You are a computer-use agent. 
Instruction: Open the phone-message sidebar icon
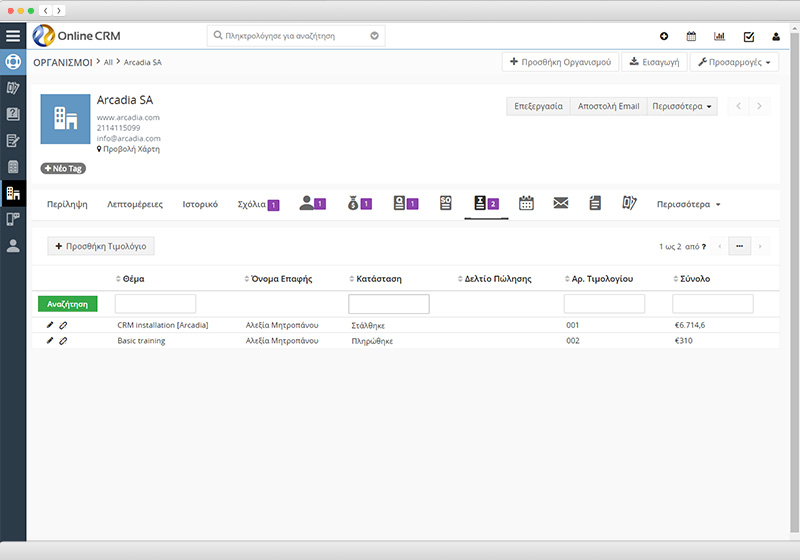coord(13,219)
